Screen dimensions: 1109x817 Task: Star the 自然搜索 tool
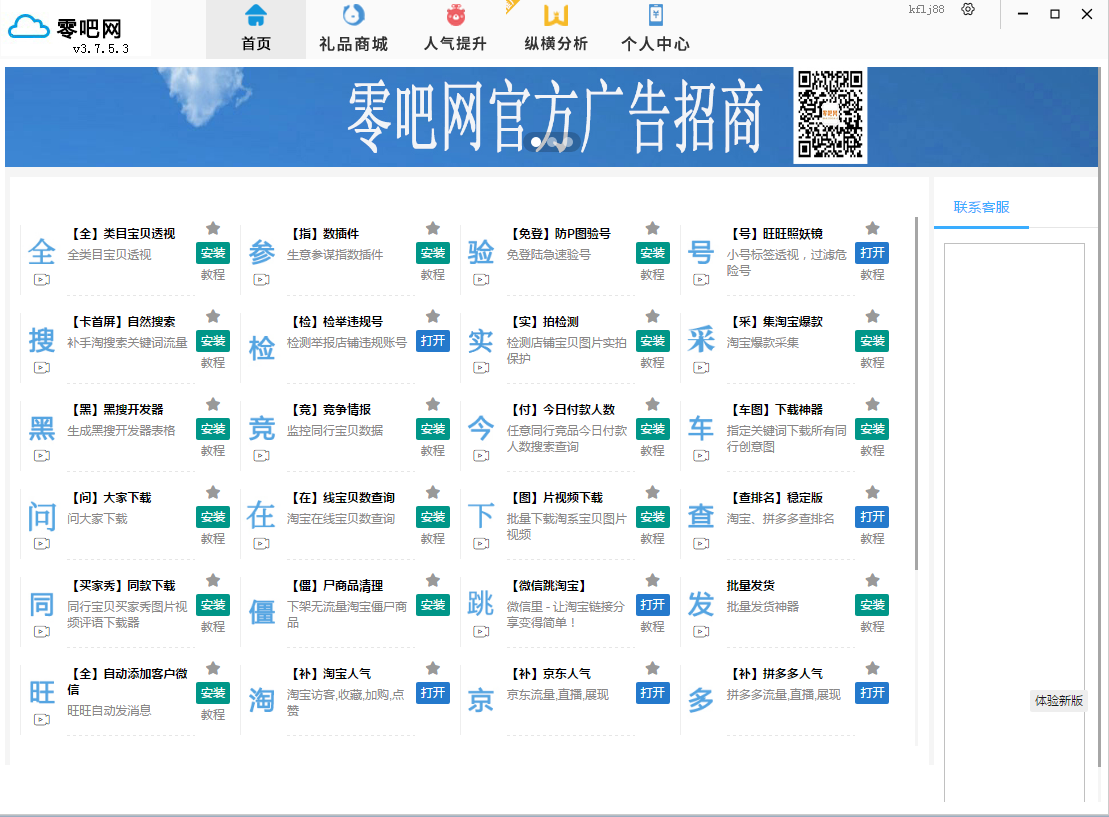(x=213, y=316)
